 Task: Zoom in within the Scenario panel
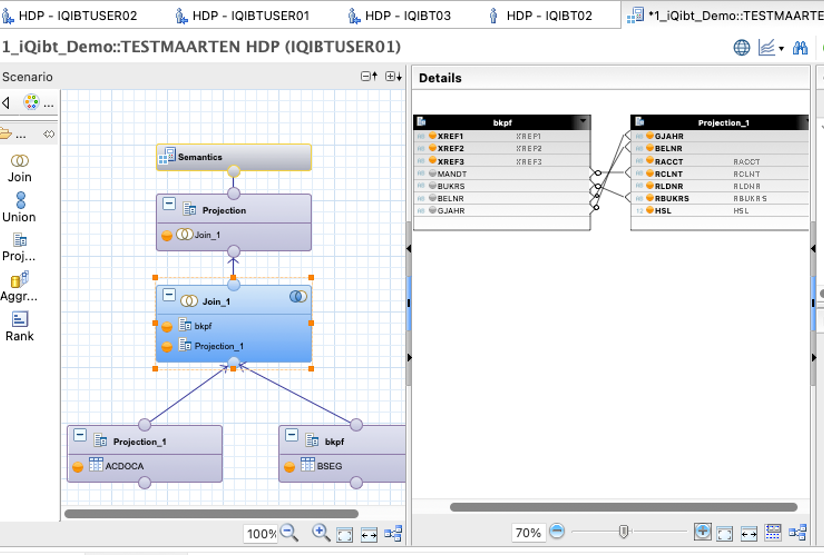click(321, 533)
